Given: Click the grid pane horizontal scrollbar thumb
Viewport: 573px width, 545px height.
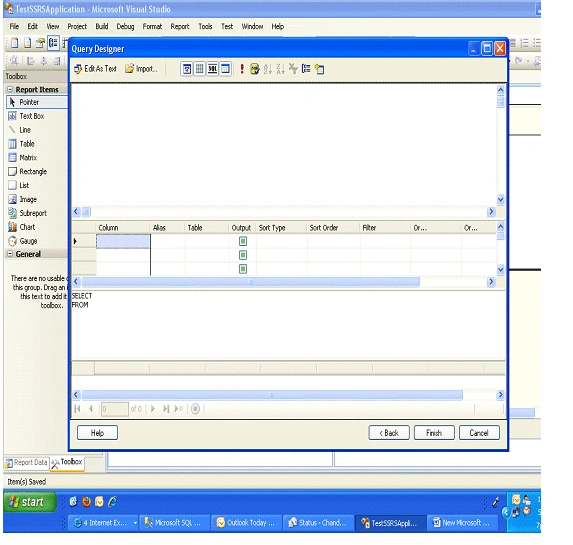Looking at the screenshot, I should pyautogui.click(x=251, y=282).
